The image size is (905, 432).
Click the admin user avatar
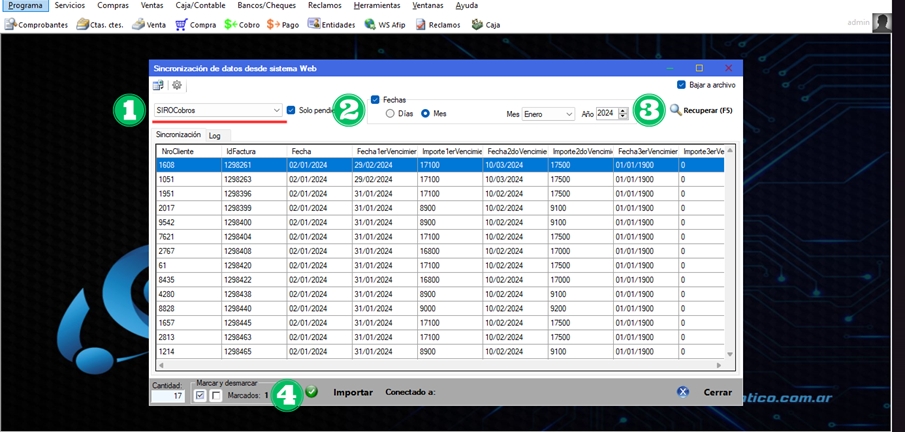click(x=881, y=23)
